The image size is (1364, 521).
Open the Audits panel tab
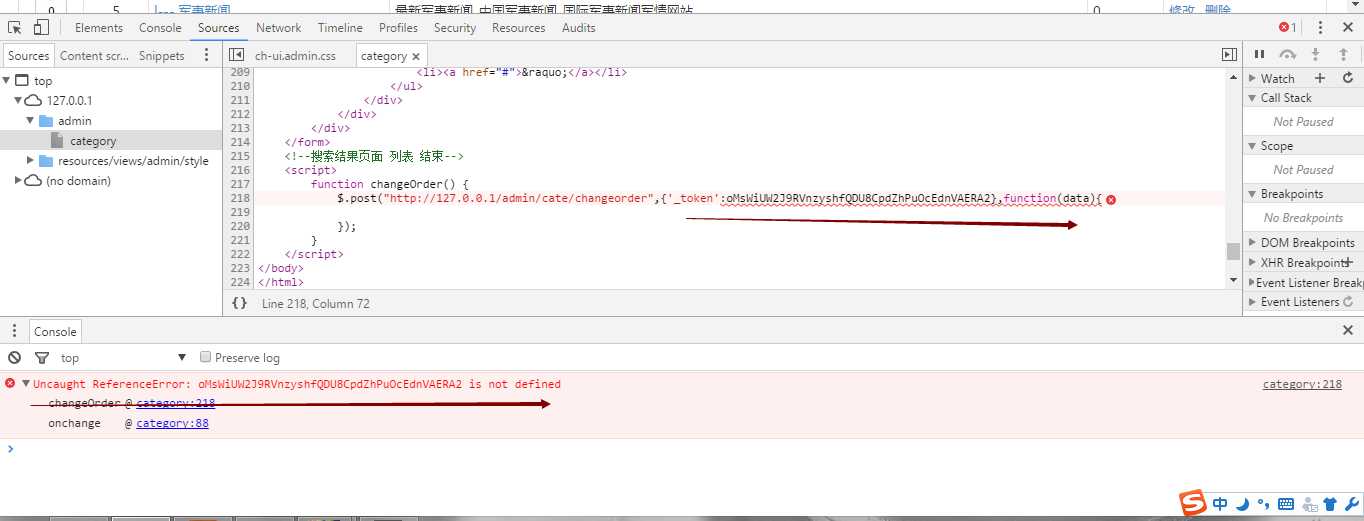click(x=578, y=28)
